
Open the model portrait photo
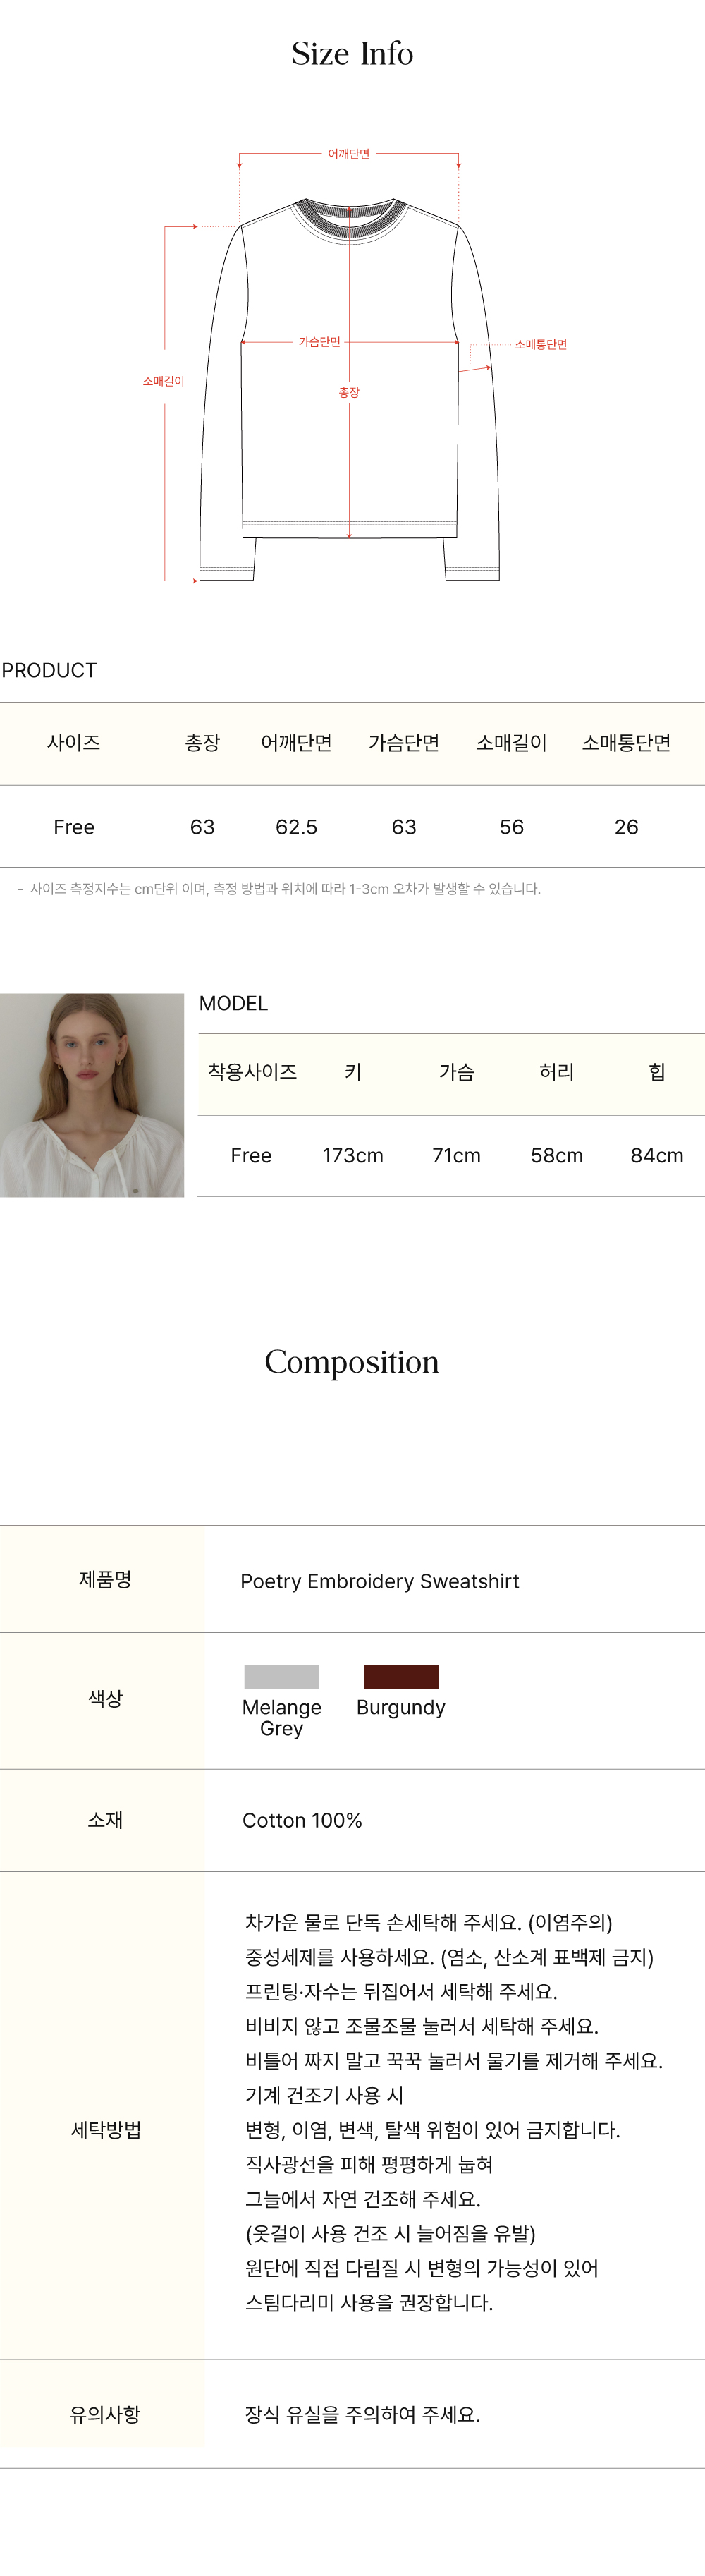click(92, 1095)
